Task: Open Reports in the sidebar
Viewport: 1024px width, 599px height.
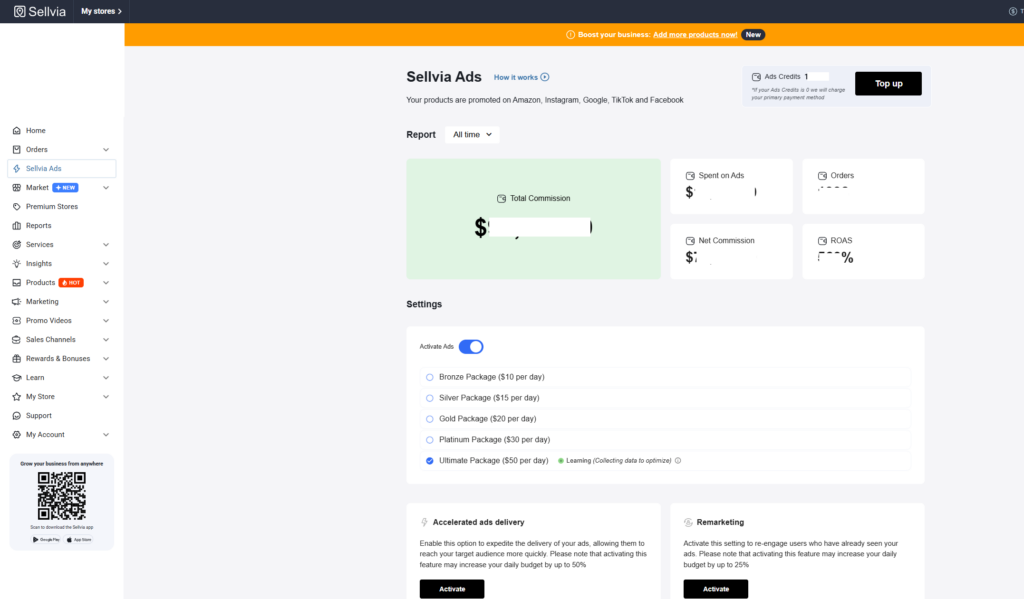Action: pos(61,225)
